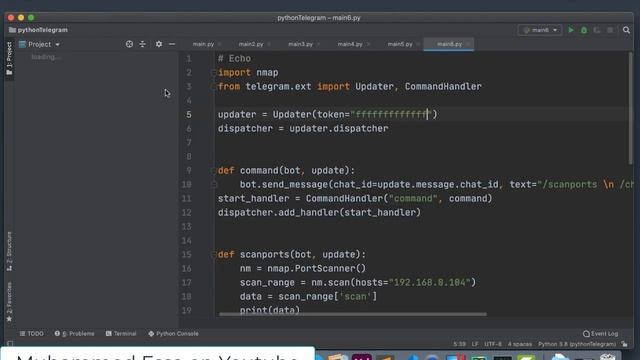Viewport: 640px width, 360px height.
Task: Click the editor vertical scrollbar
Action: tap(631, 108)
